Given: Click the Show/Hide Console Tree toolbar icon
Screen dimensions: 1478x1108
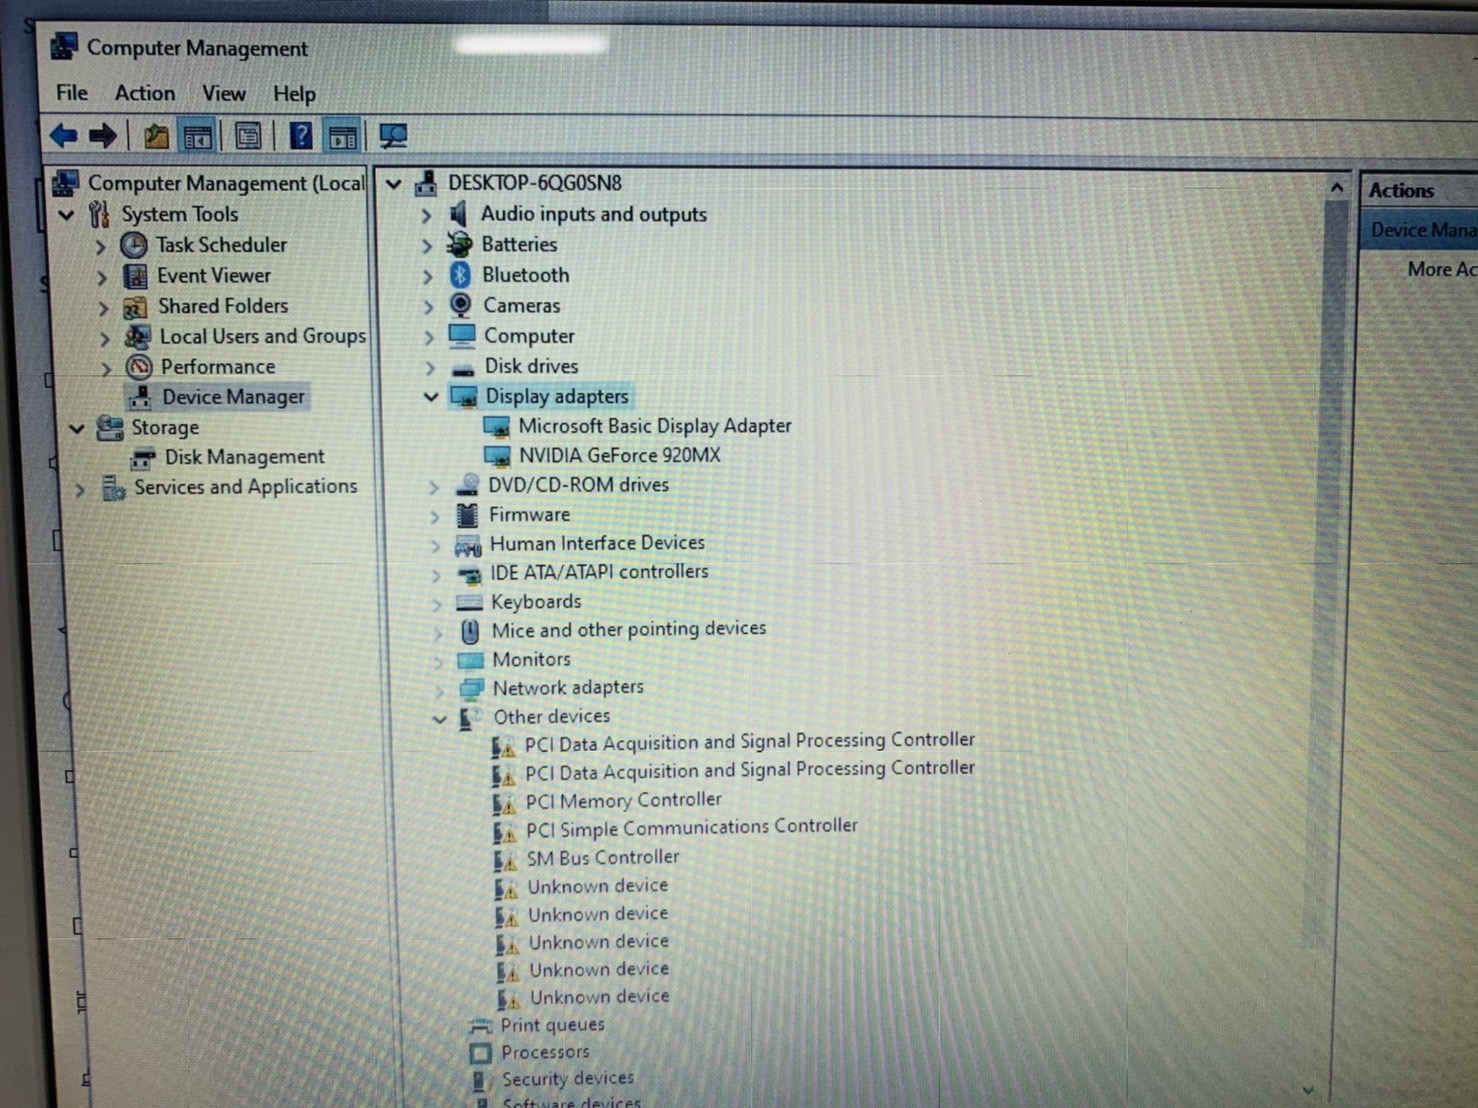Looking at the screenshot, I should [x=198, y=136].
